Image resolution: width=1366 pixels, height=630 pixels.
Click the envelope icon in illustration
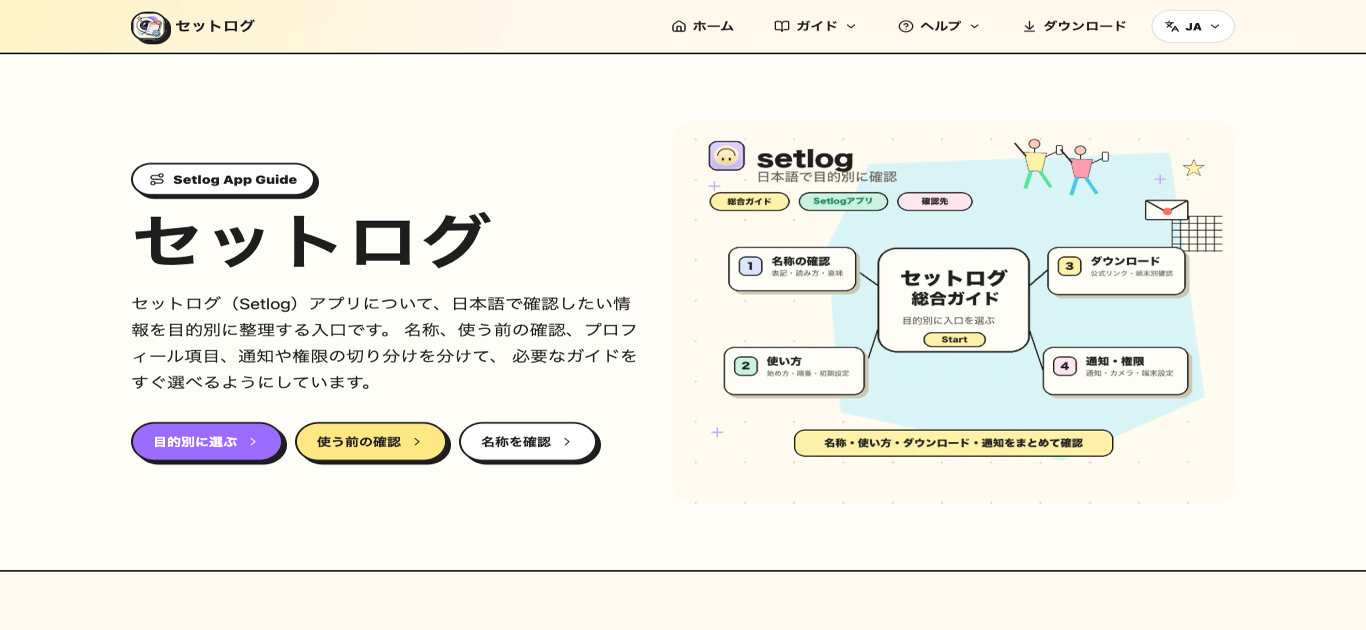[1166, 210]
